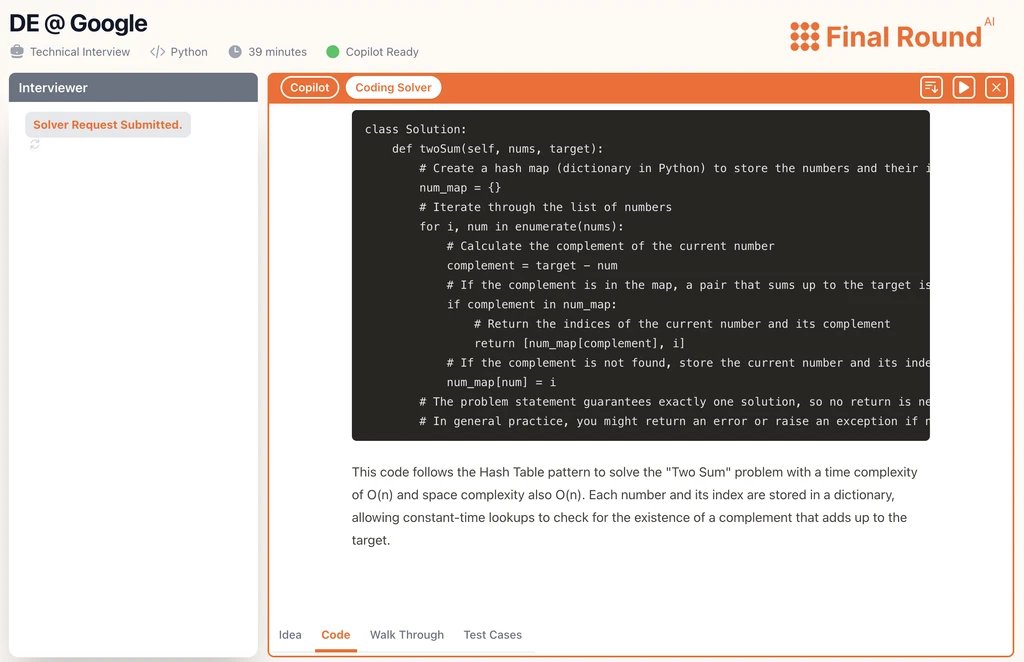This screenshot has width=1024, height=662.
Task: Switch to the Copilot tab
Action: click(310, 87)
